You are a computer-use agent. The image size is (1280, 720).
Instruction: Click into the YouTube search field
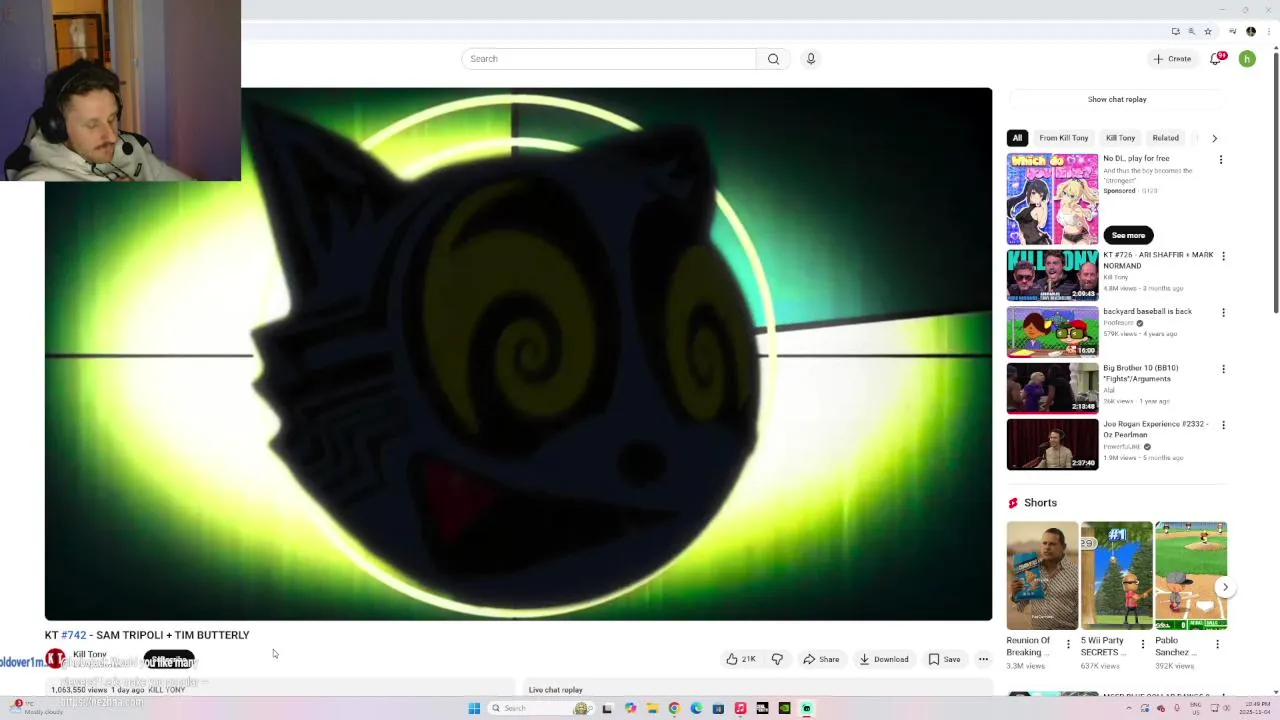[609, 59]
